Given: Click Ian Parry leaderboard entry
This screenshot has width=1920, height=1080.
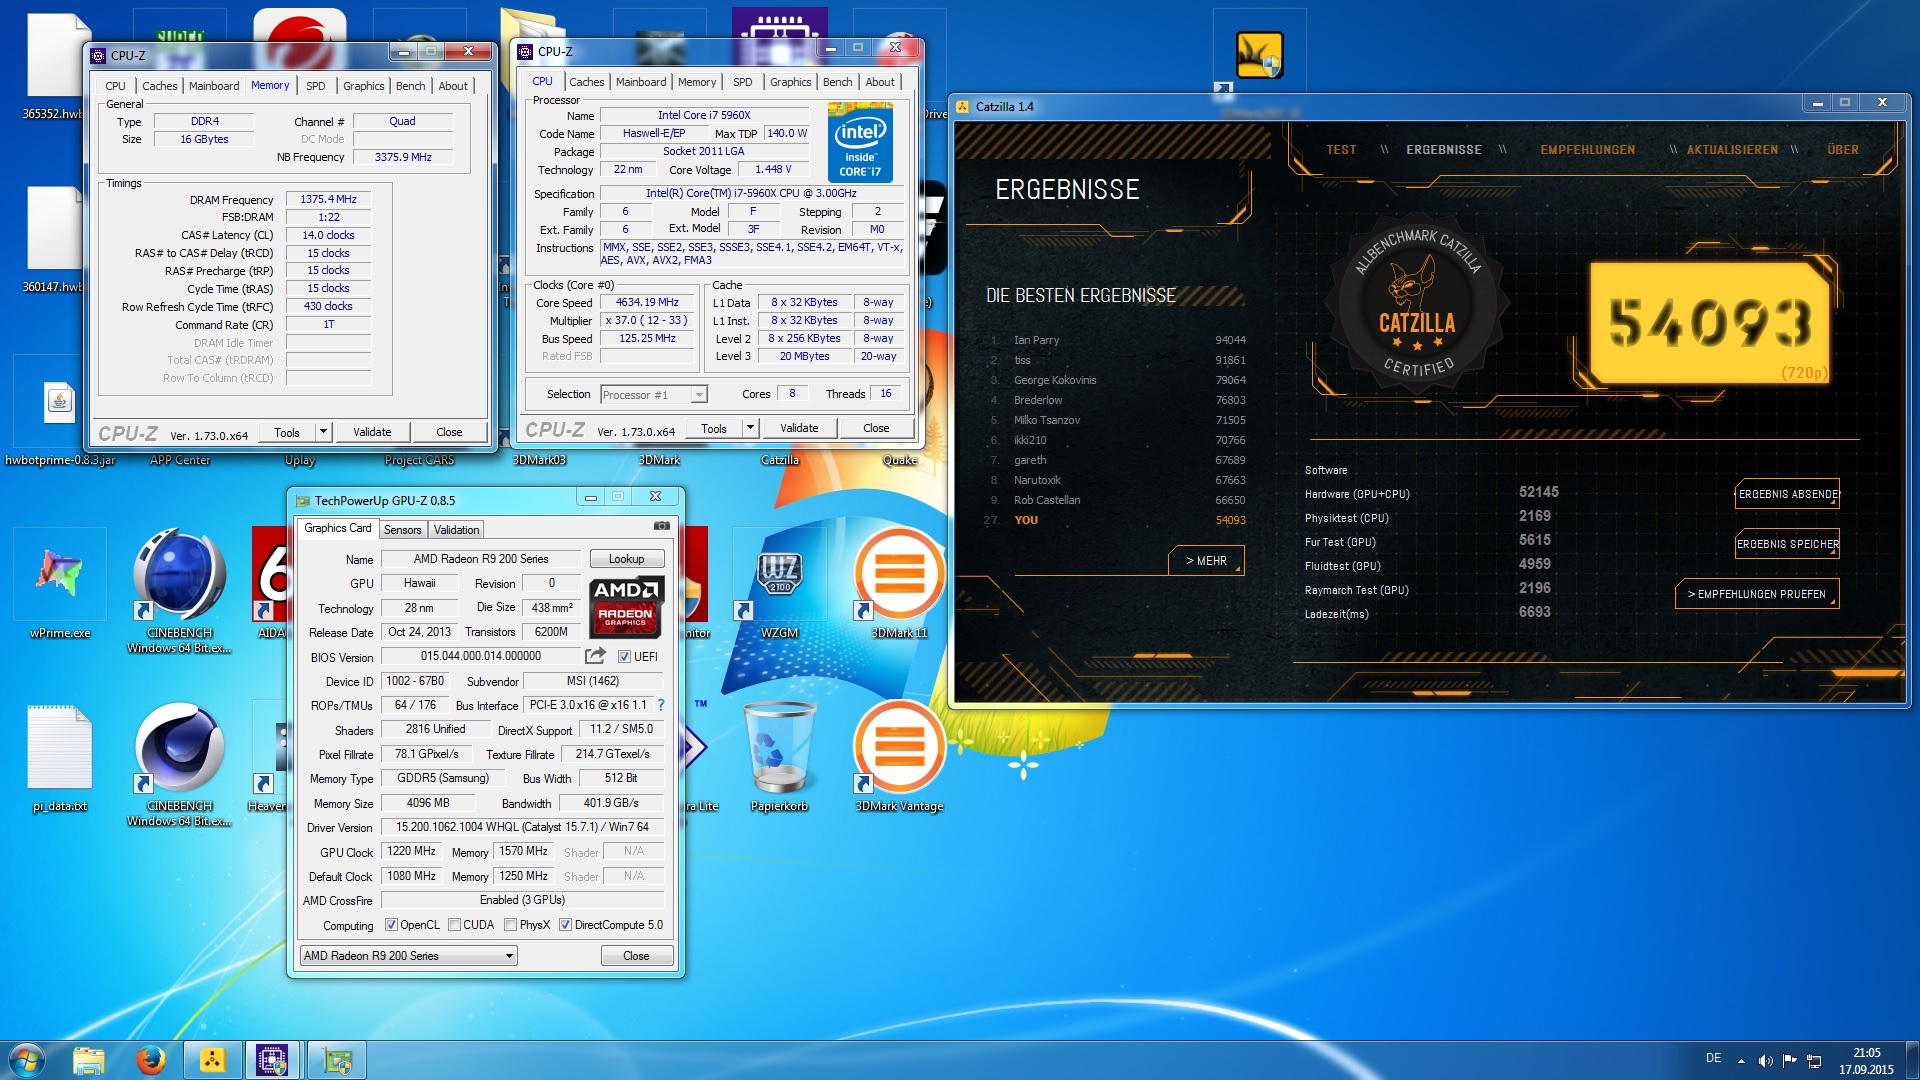Looking at the screenshot, I should tap(1118, 340).
